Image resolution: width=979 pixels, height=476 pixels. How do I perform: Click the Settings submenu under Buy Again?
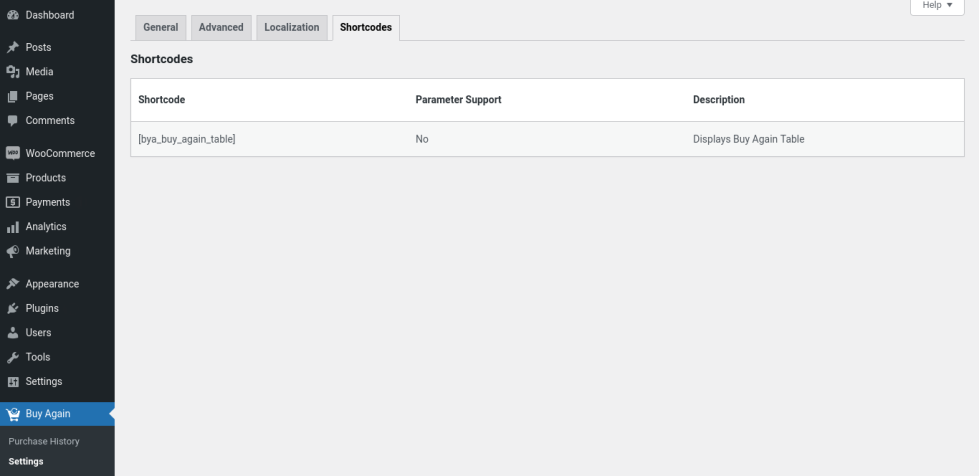point(26,461)
